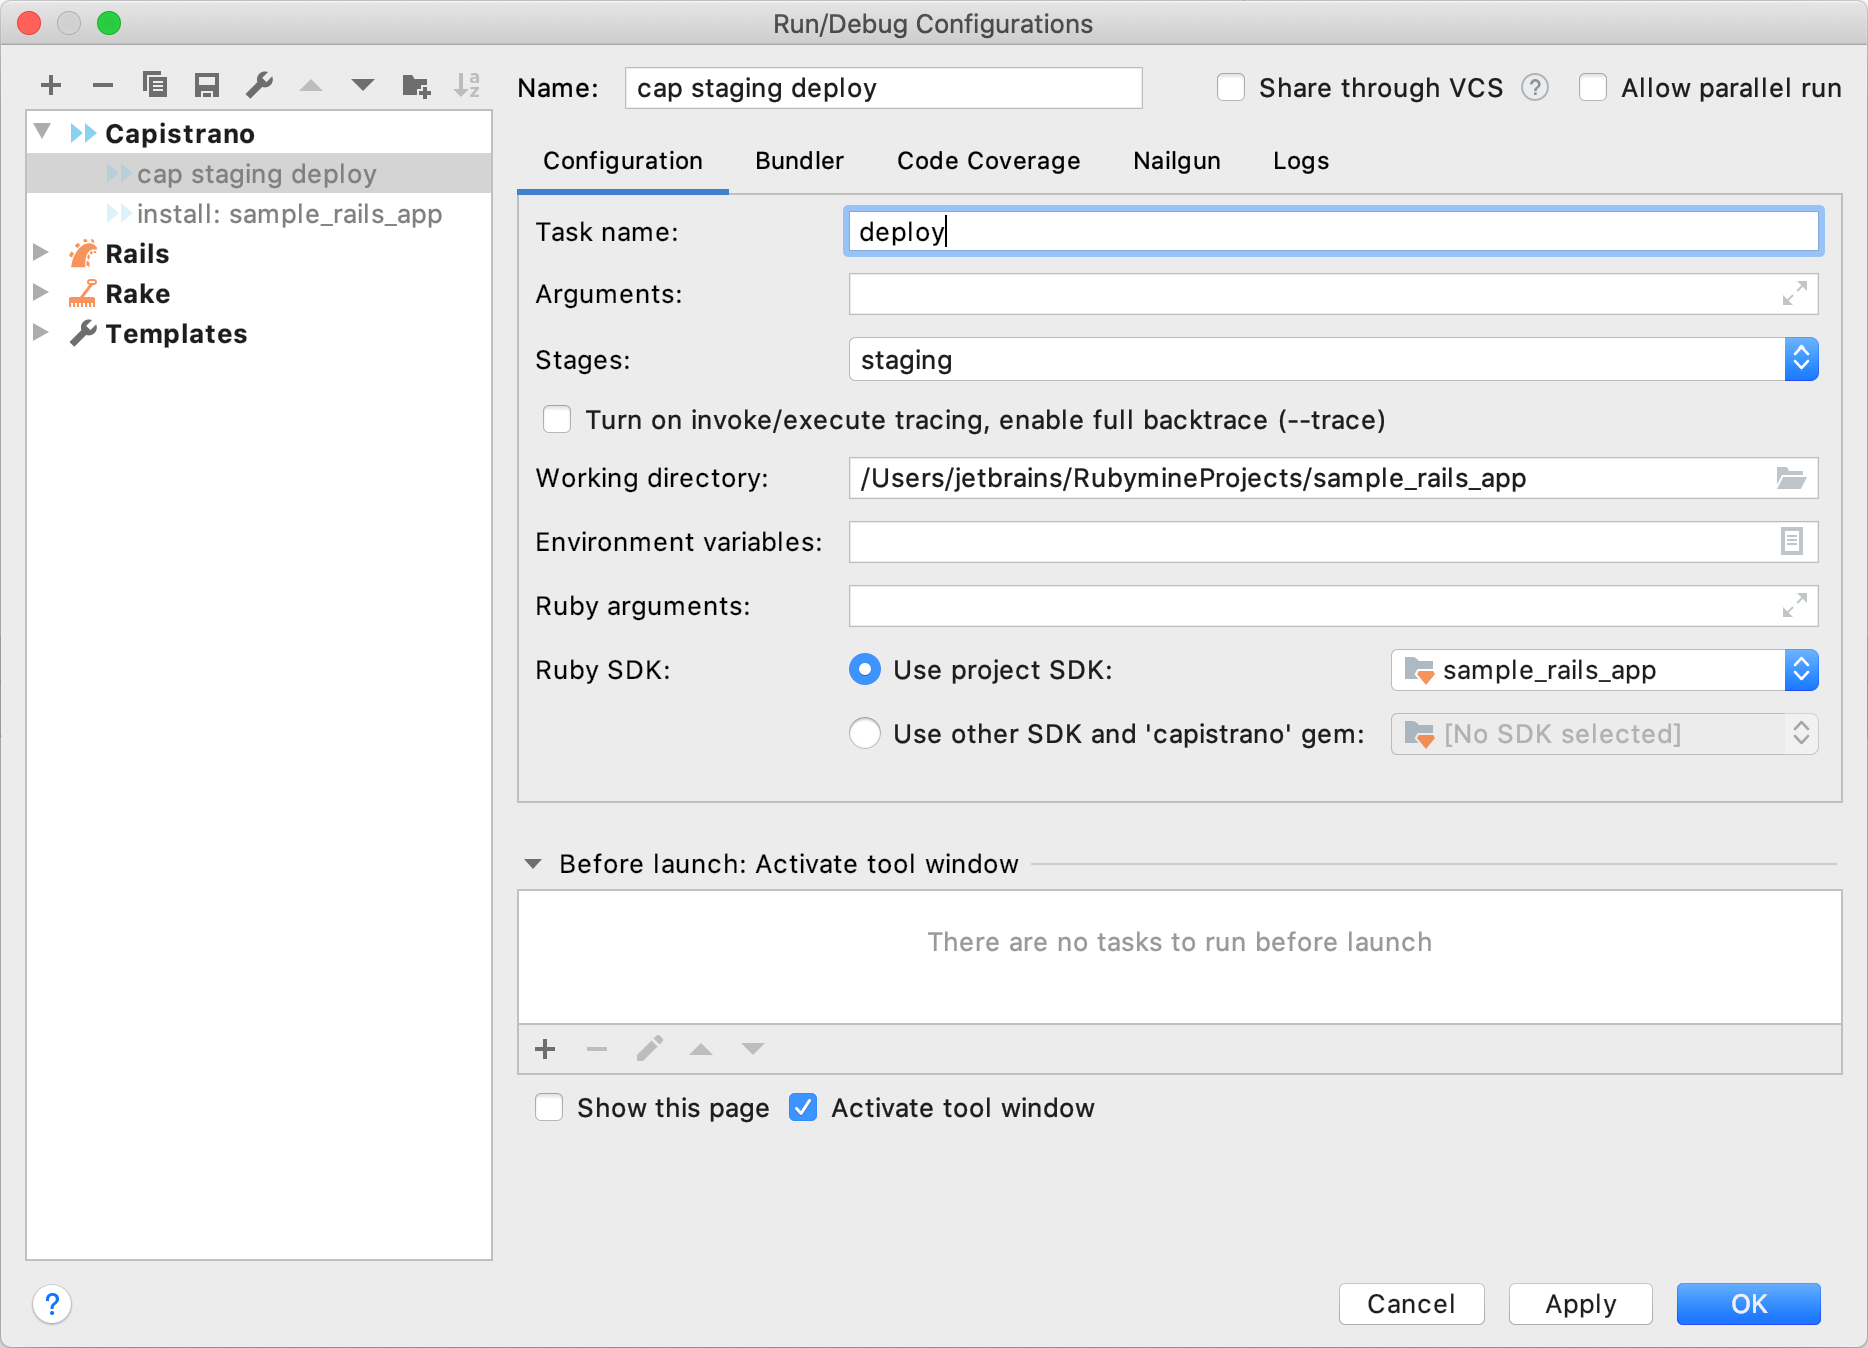Cancel the dialog
1868x1348 pixels.
pos(1411,1304)
